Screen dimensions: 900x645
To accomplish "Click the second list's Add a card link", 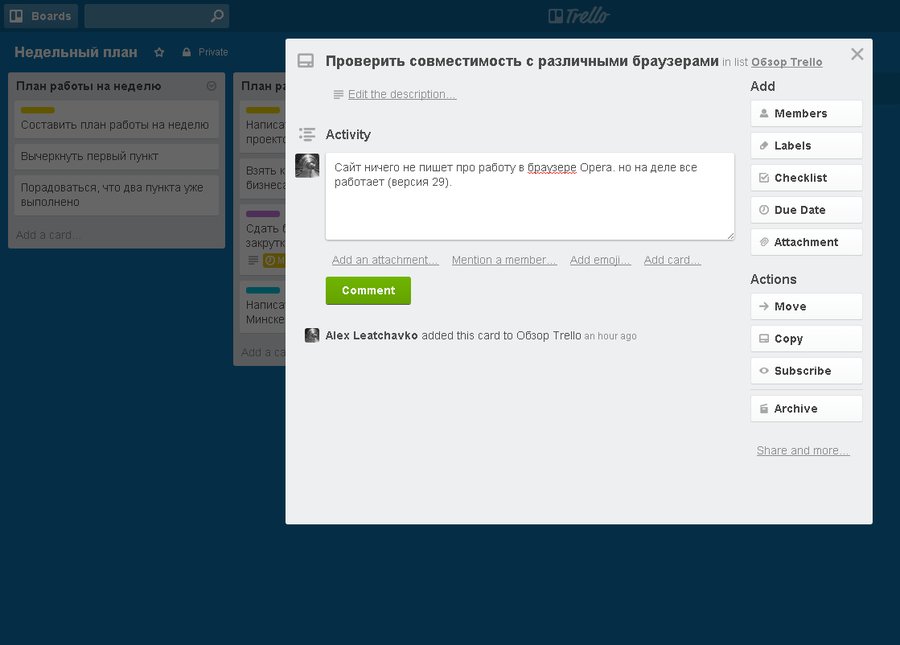I will (x=263, y=352).
